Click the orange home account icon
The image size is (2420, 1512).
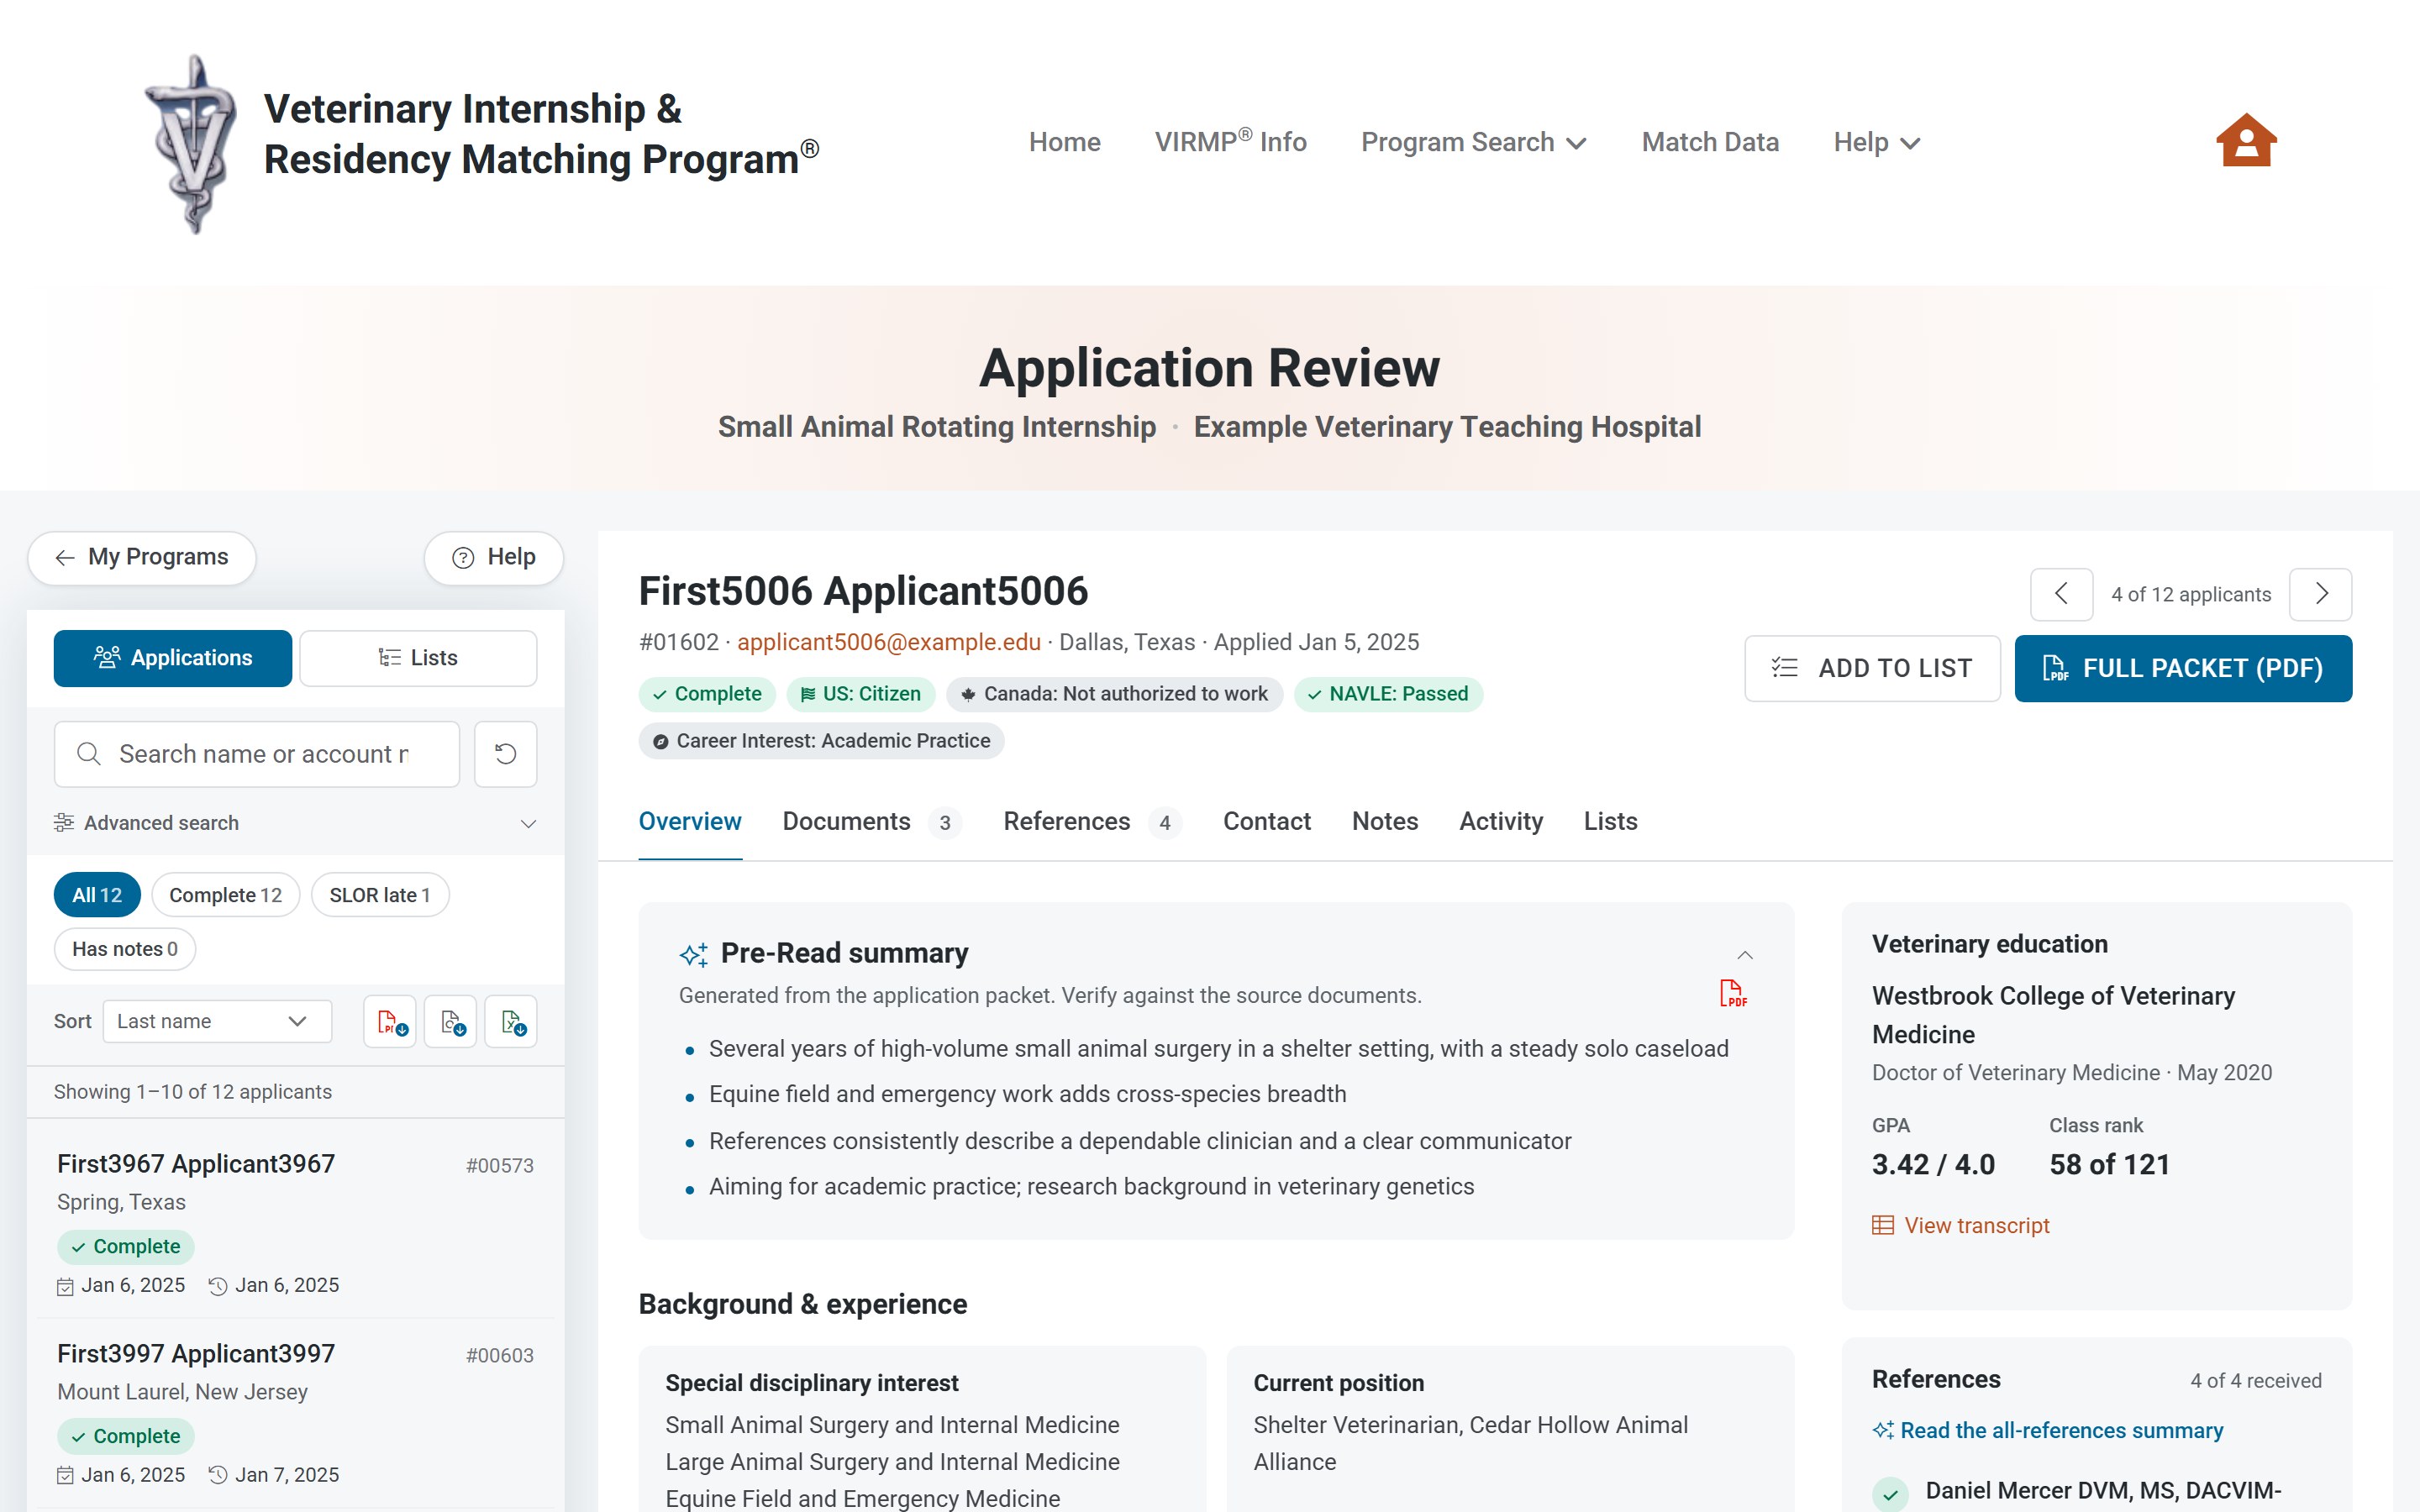click(x=2246, y=141)
